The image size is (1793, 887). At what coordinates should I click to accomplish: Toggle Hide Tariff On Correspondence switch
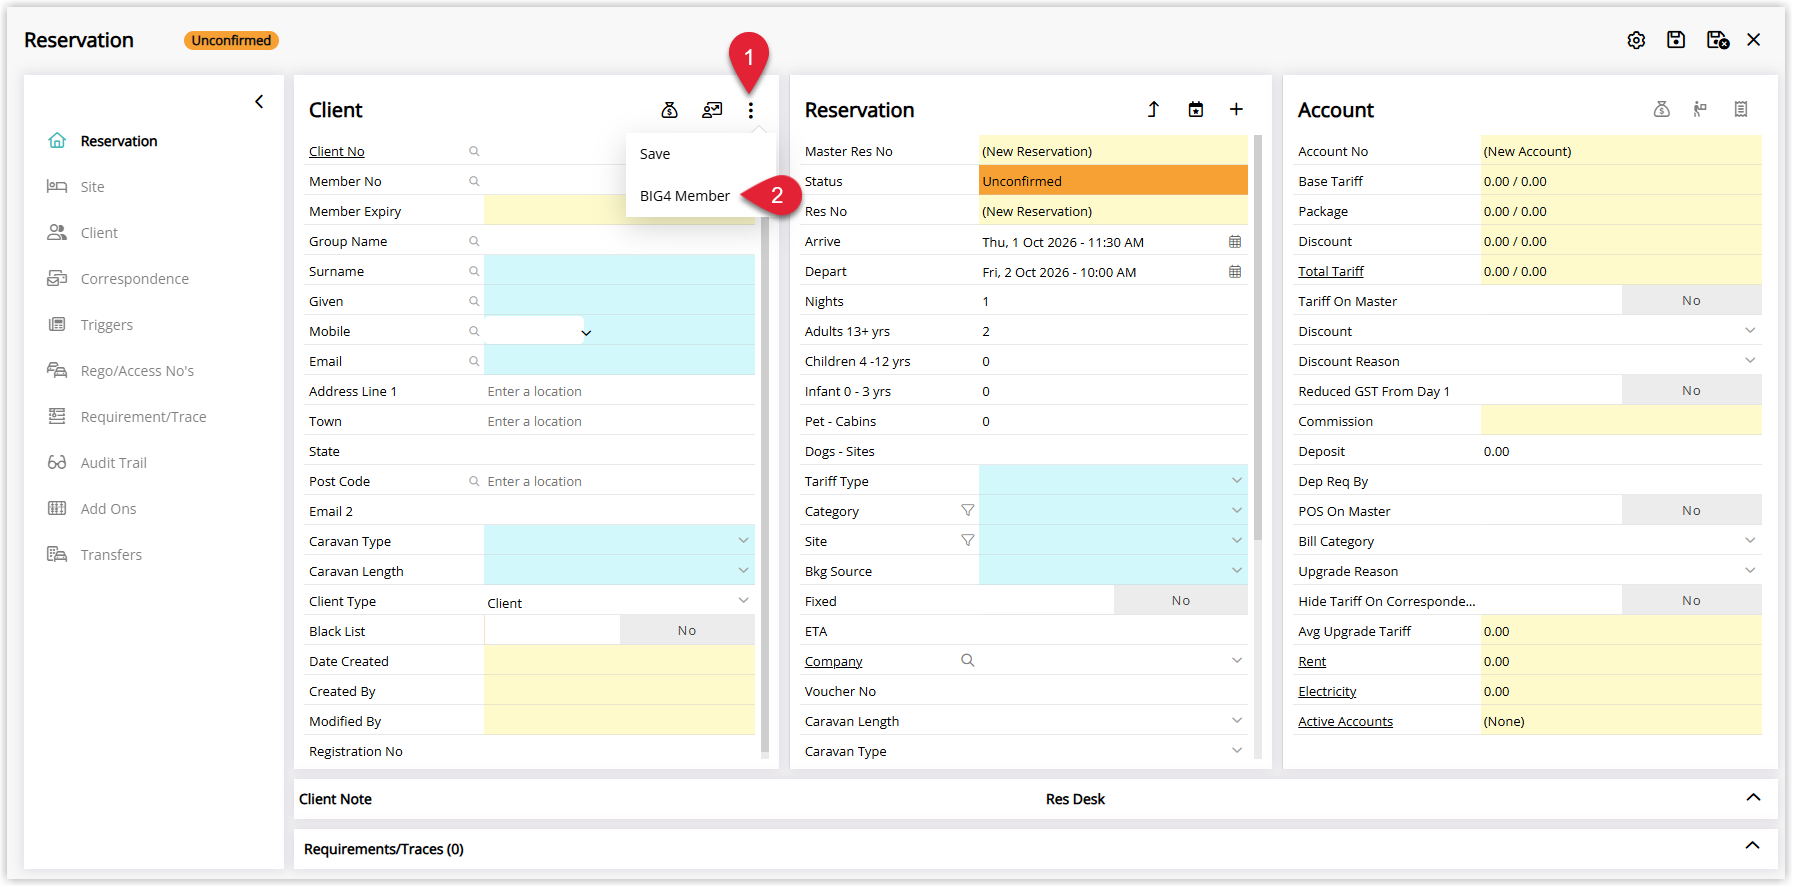point(1691,601)
